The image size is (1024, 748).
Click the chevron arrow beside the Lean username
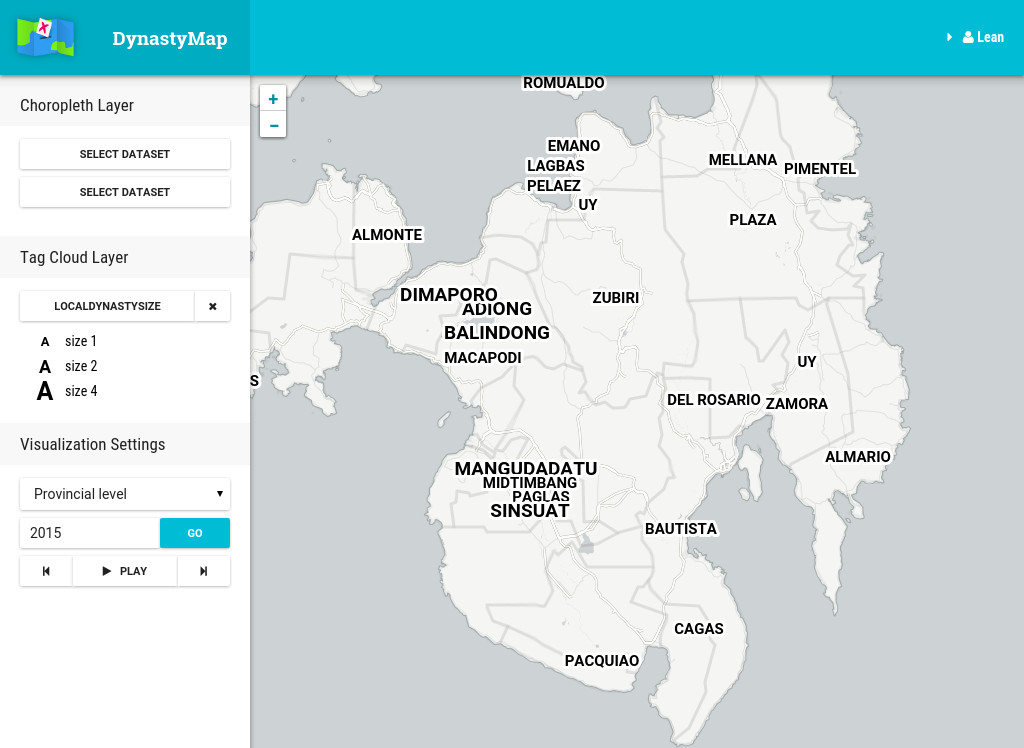(948, 37)
